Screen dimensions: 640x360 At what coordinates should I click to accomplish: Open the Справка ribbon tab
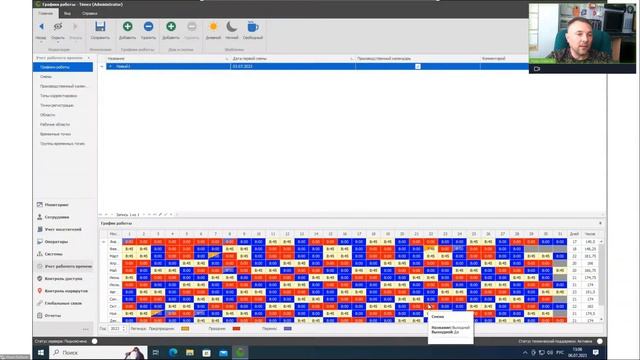click(89, 13)
